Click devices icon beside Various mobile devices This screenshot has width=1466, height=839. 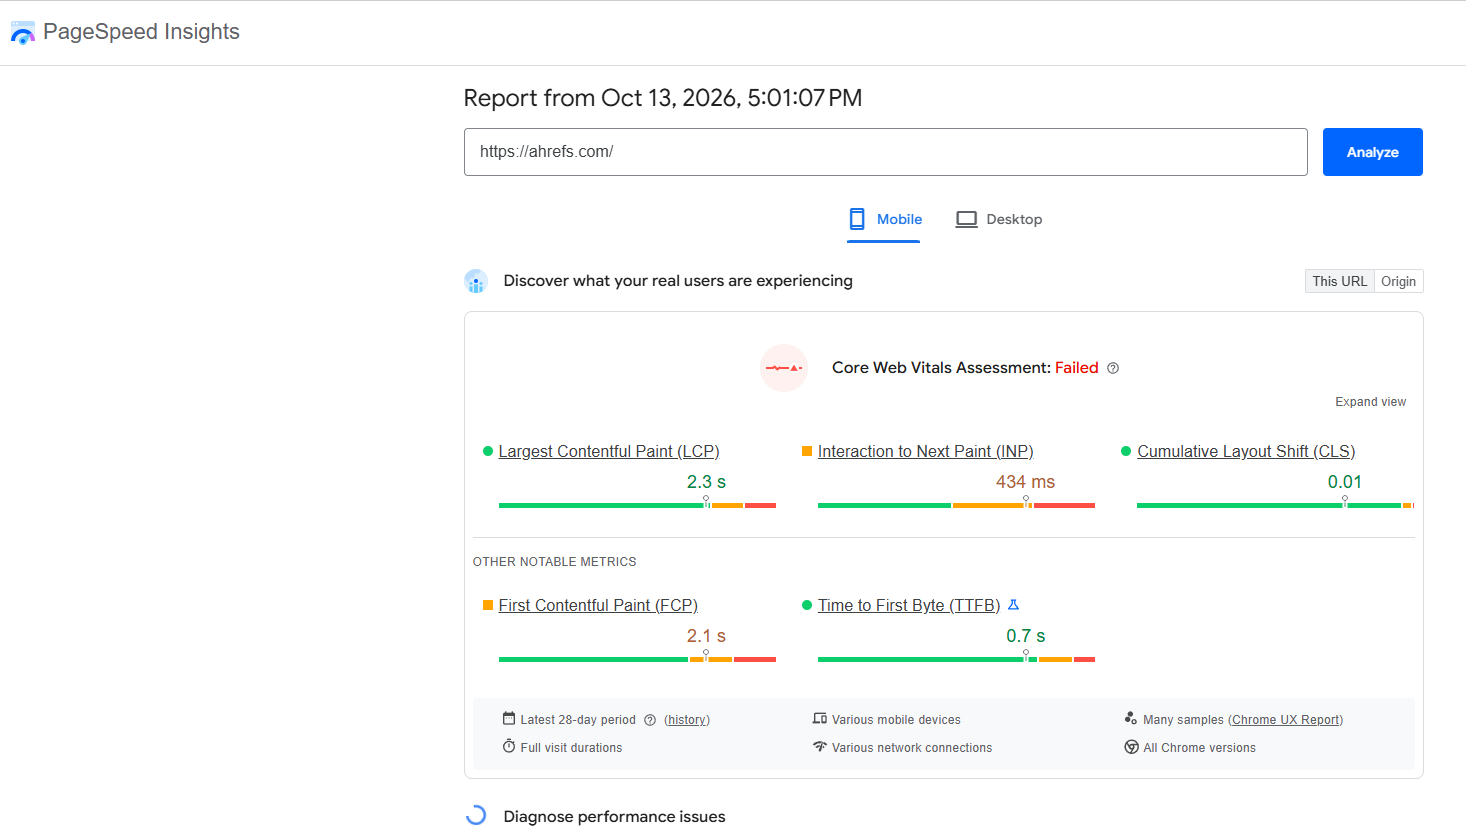(820, 718)
